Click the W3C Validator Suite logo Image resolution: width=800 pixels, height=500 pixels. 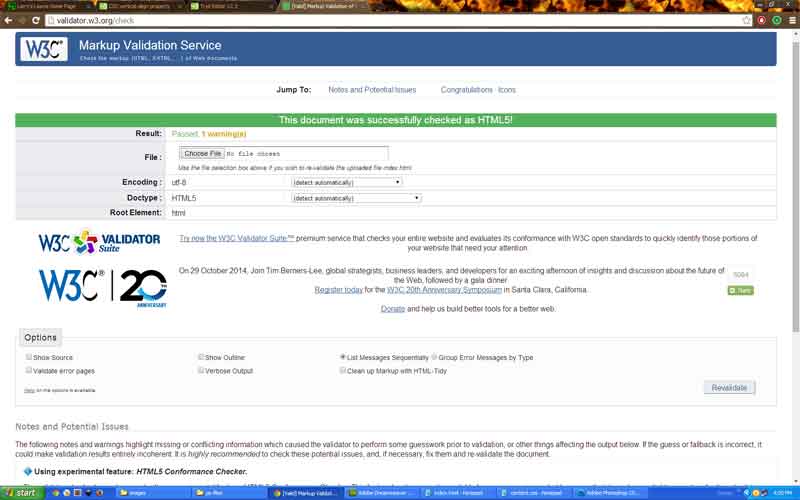(x=99, y=242)
